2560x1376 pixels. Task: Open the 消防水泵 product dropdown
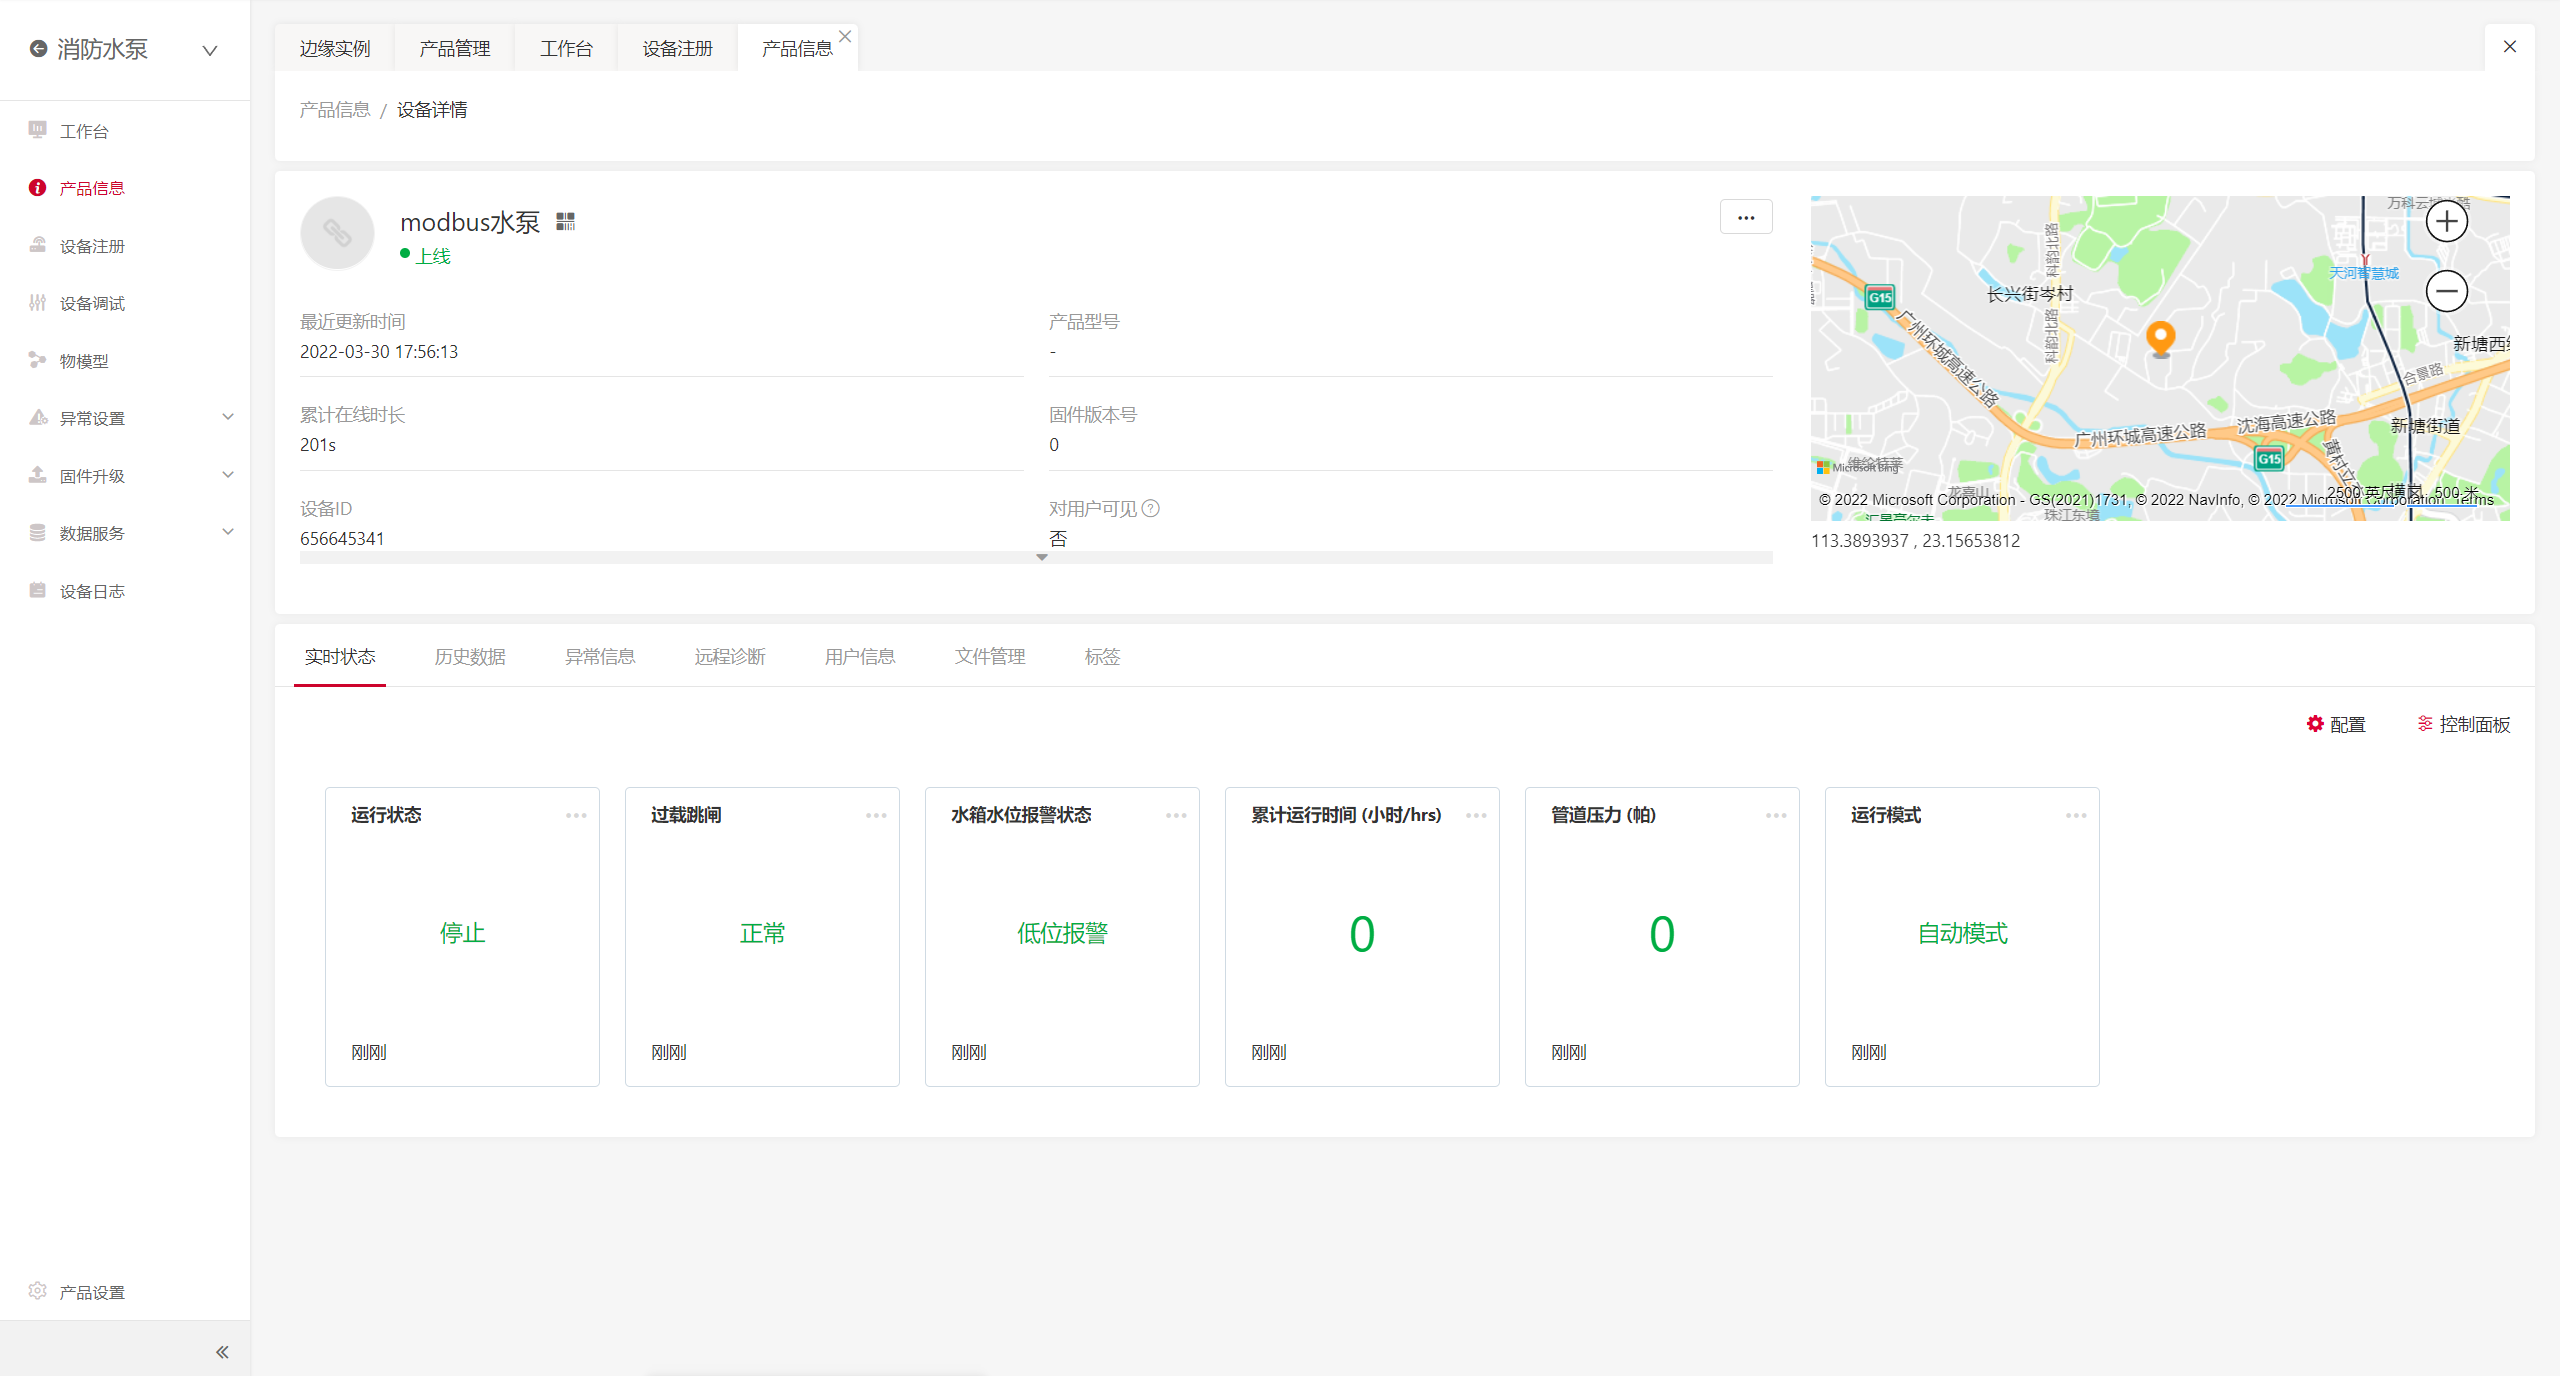[x=209, y=50]
